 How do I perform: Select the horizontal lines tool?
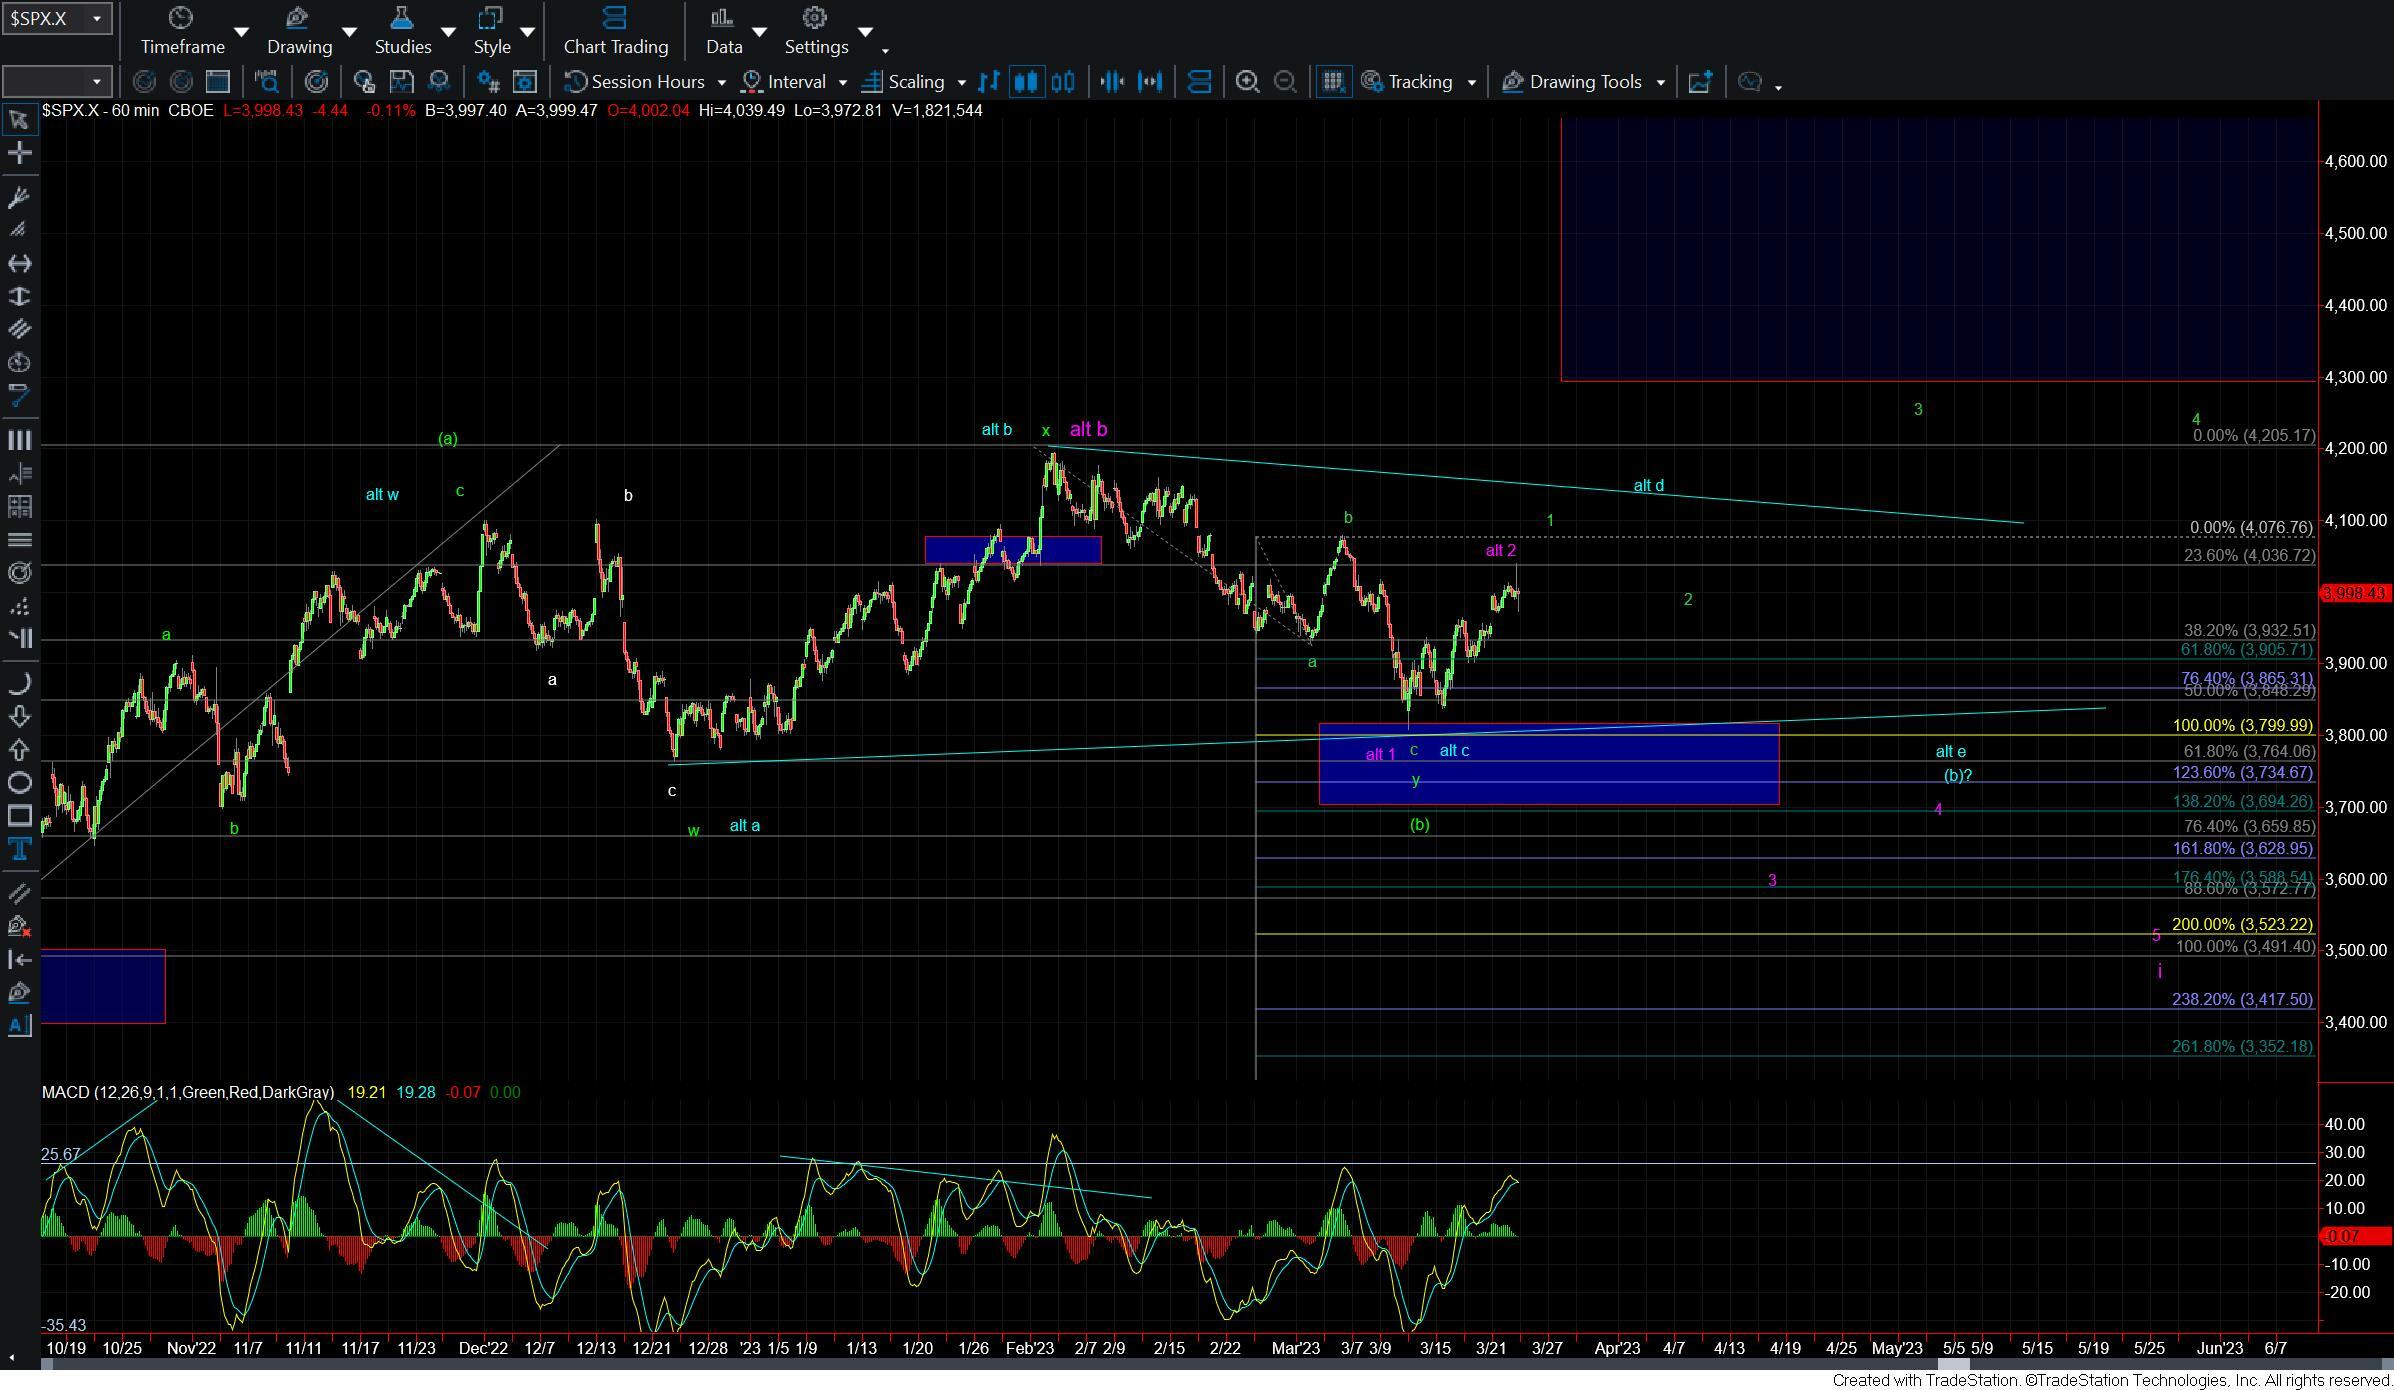click(x=19, y=540)
